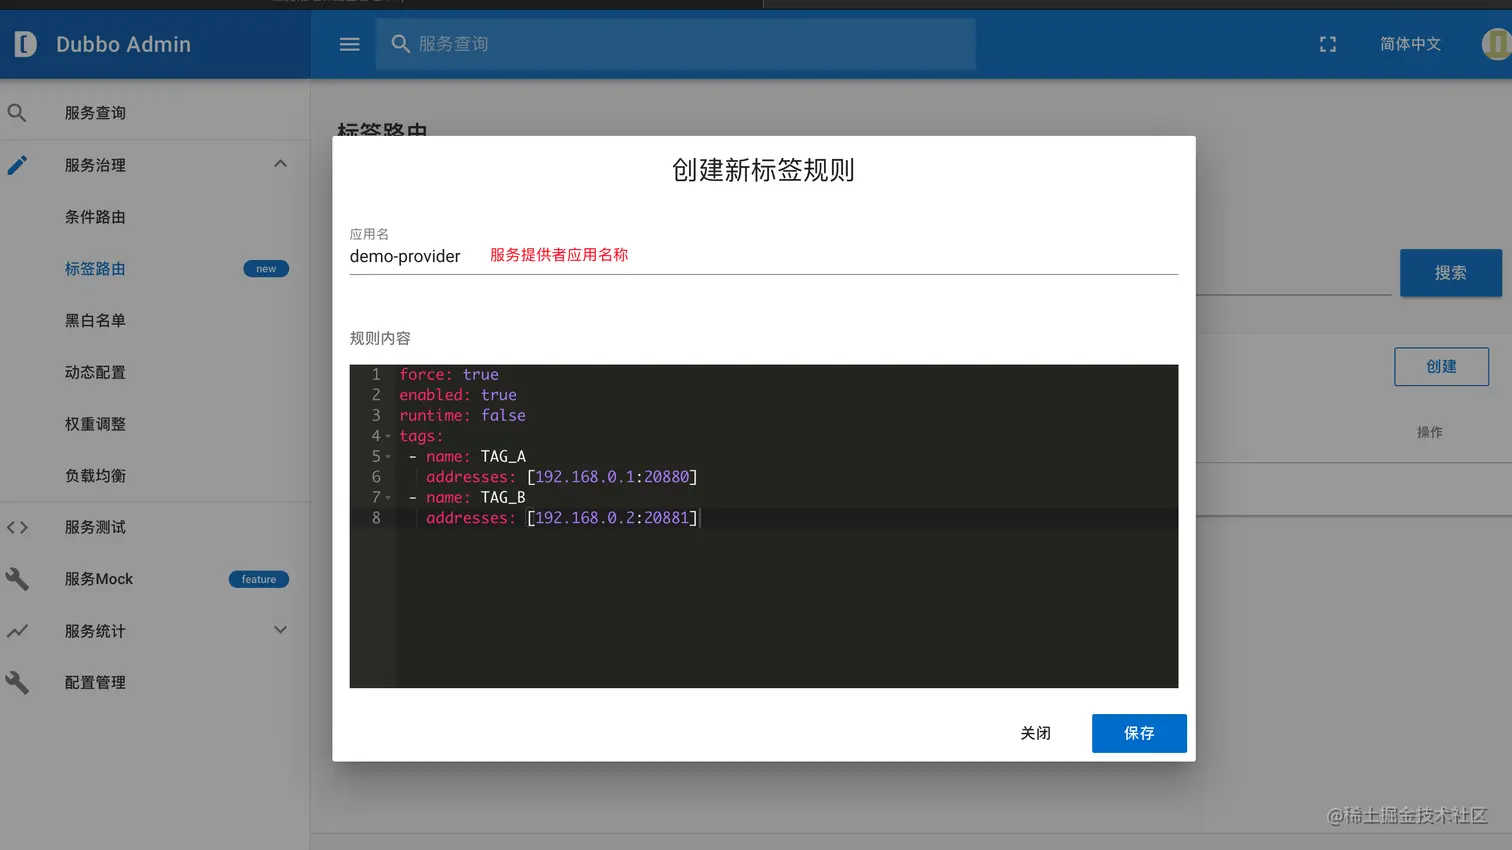
Task: Open 权重调整 in the sidebar
Action: [95, 424]
